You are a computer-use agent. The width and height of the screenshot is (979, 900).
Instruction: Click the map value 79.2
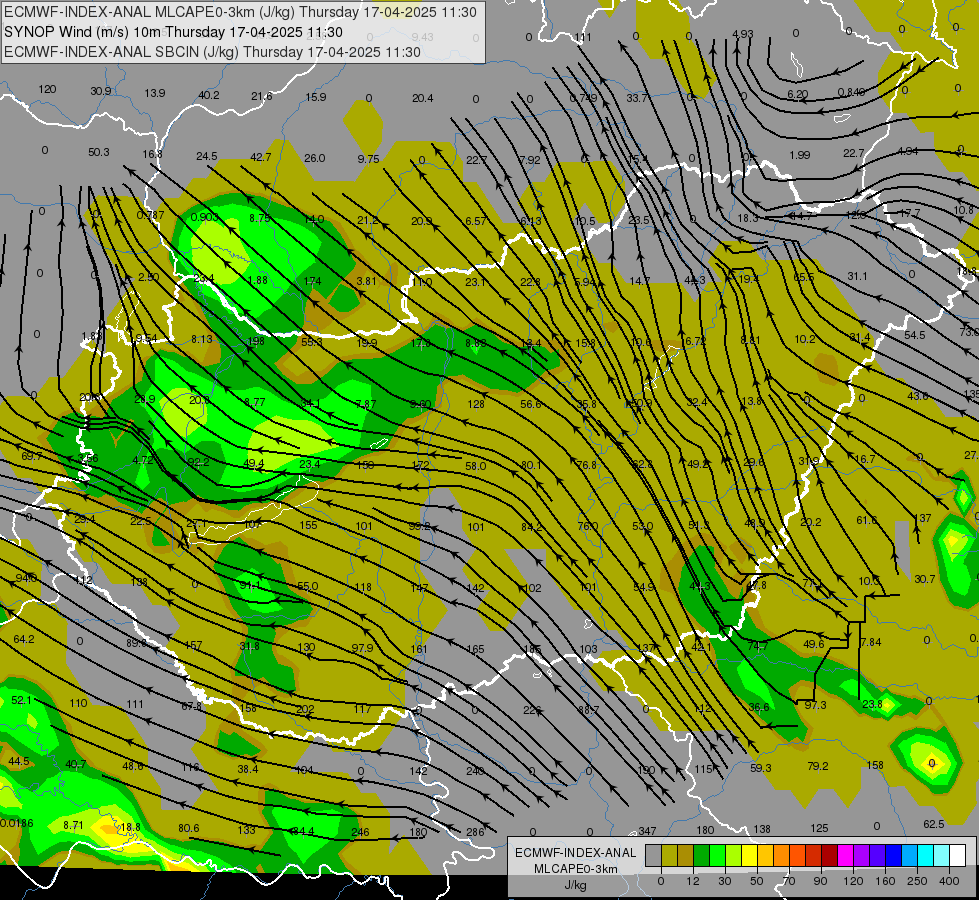(817, 766)
